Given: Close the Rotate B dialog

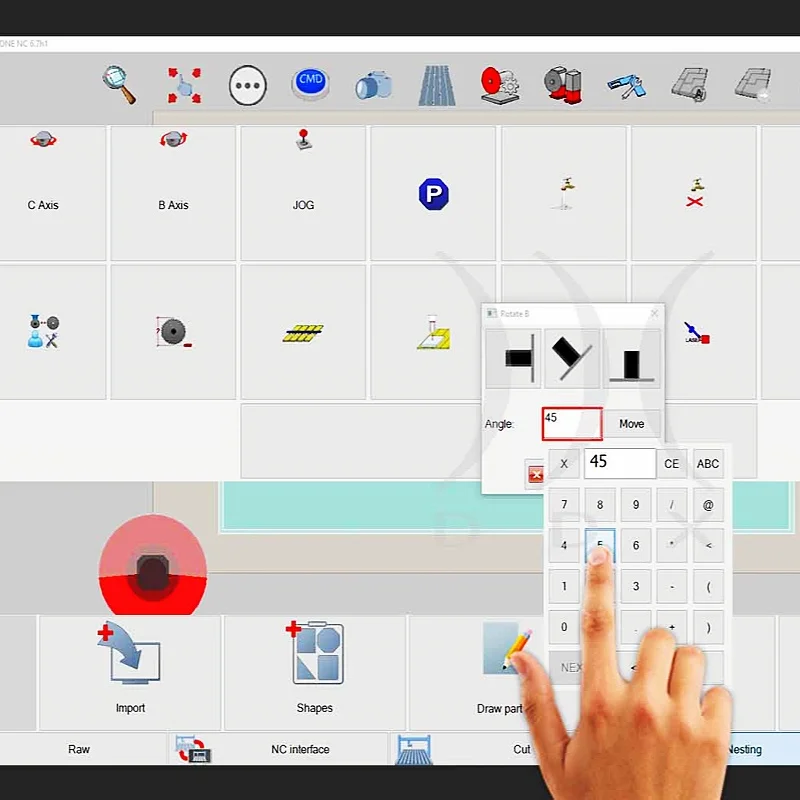Looking at the screenshot, I should 655,313.
